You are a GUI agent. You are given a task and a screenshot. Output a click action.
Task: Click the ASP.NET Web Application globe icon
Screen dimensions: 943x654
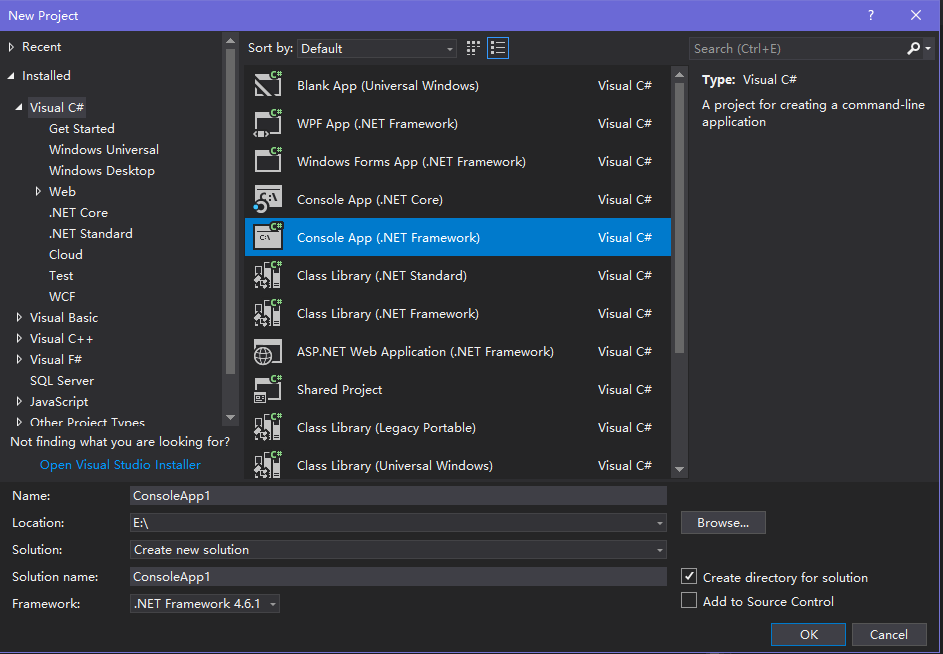coord(268,351)
